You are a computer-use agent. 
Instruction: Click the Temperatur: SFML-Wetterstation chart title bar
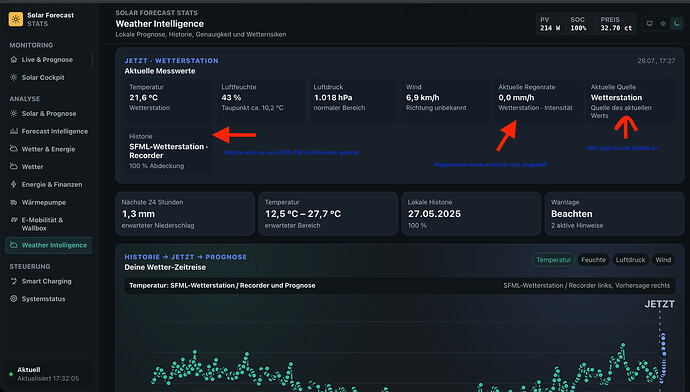click(400, 286)
